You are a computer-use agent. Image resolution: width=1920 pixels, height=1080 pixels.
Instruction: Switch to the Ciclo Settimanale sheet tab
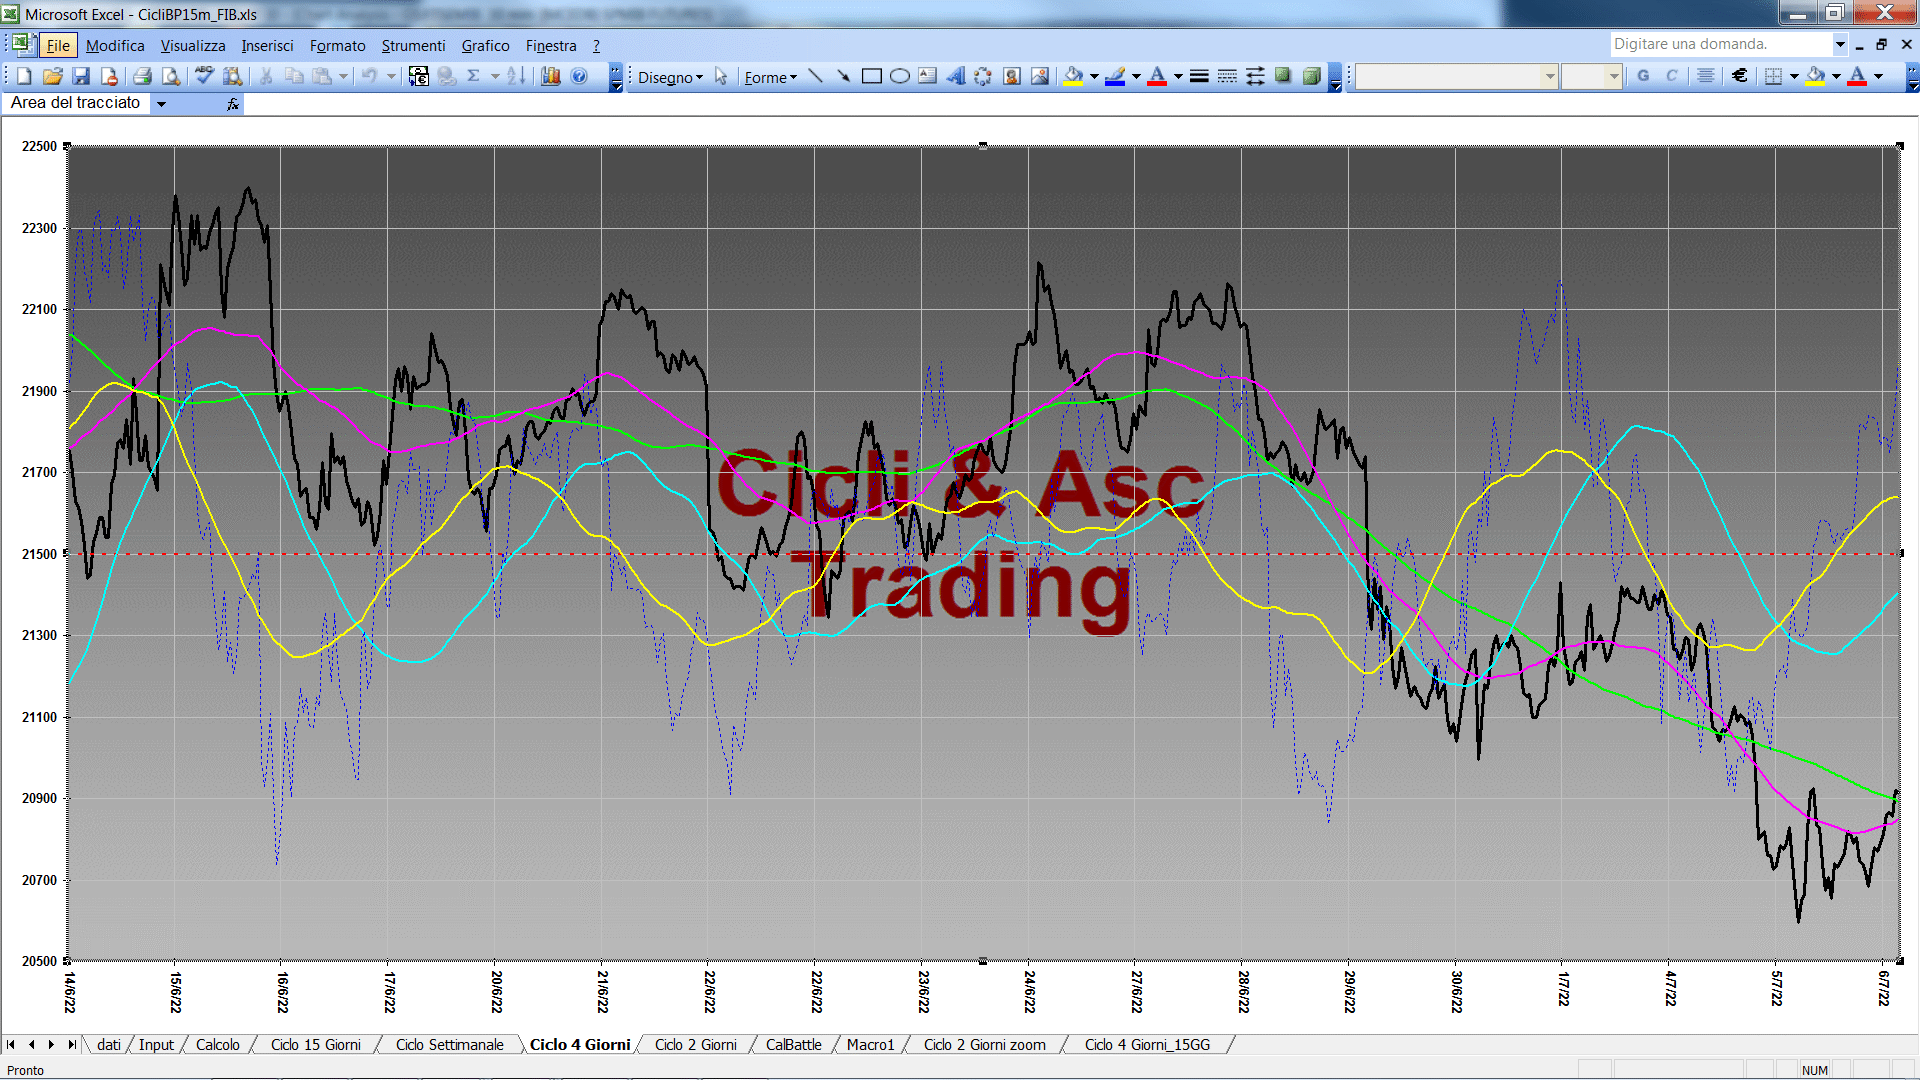tap(449, 1045)
